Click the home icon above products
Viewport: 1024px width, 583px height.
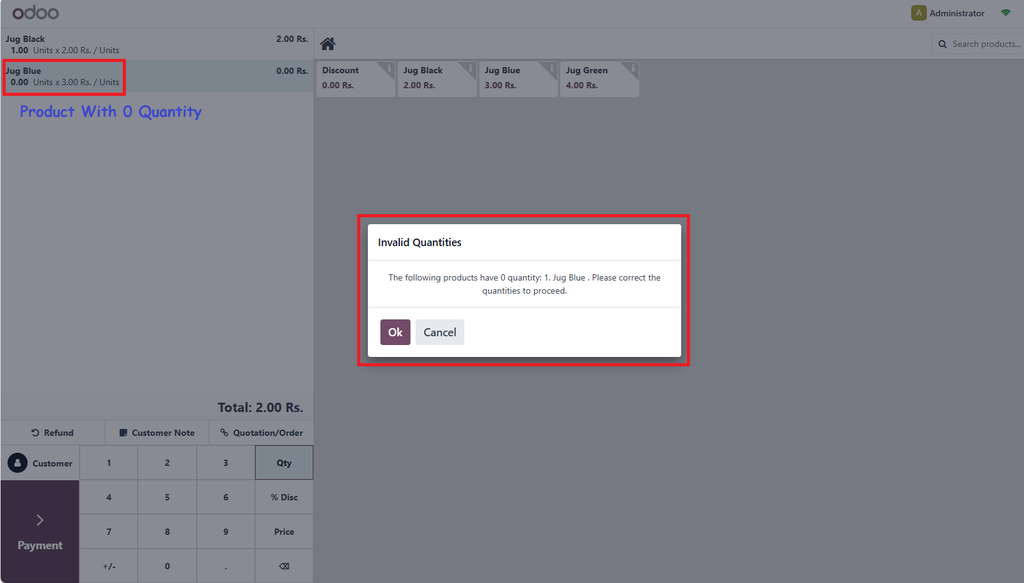(x=328, y=44)
